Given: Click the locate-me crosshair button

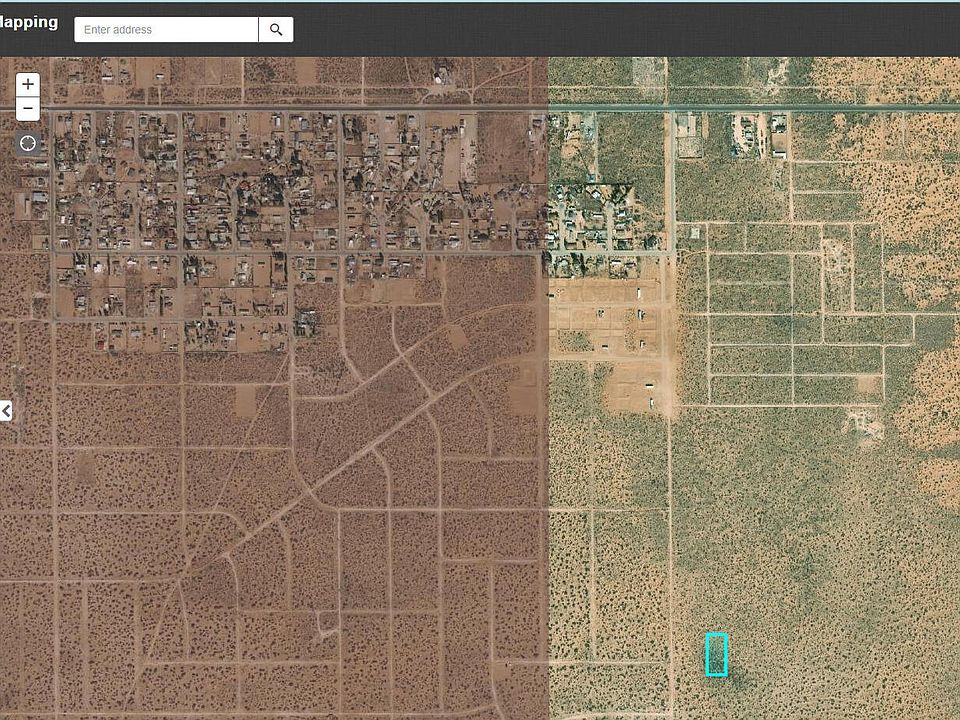Looking at the screenshot, I should click(x=28, y=143).
